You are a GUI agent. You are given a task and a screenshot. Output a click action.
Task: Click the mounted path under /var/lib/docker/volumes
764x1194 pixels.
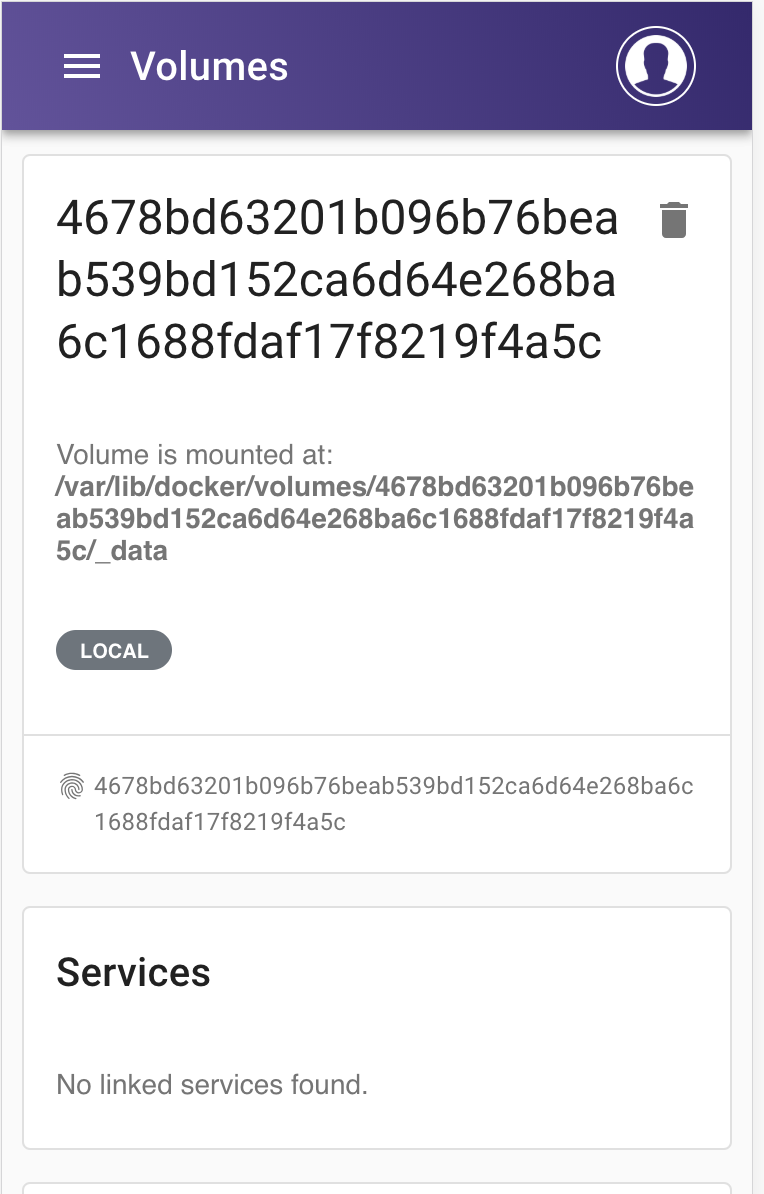click(376, 519)
